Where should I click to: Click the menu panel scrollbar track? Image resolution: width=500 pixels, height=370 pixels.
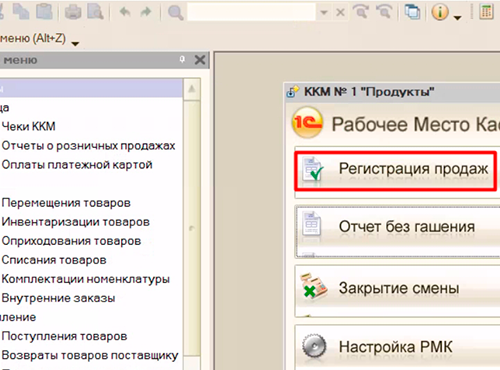click(x=192, y=229)
